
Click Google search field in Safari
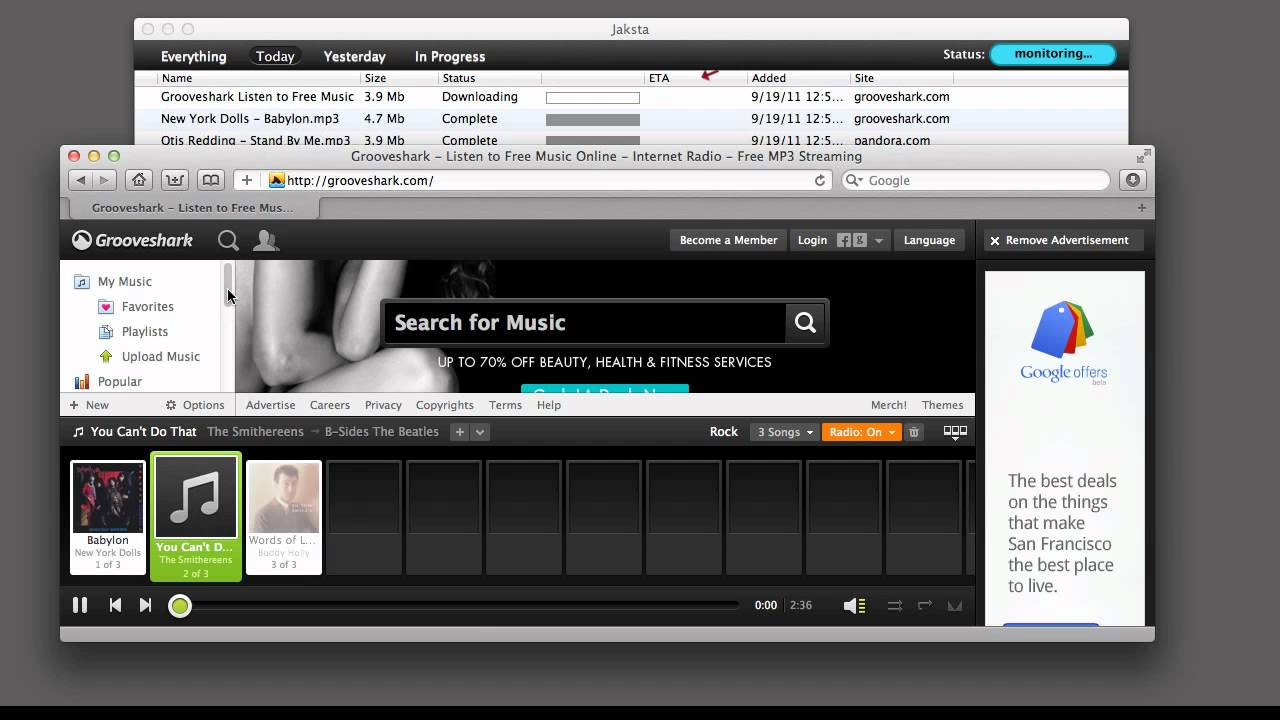(x=976, y=180)
